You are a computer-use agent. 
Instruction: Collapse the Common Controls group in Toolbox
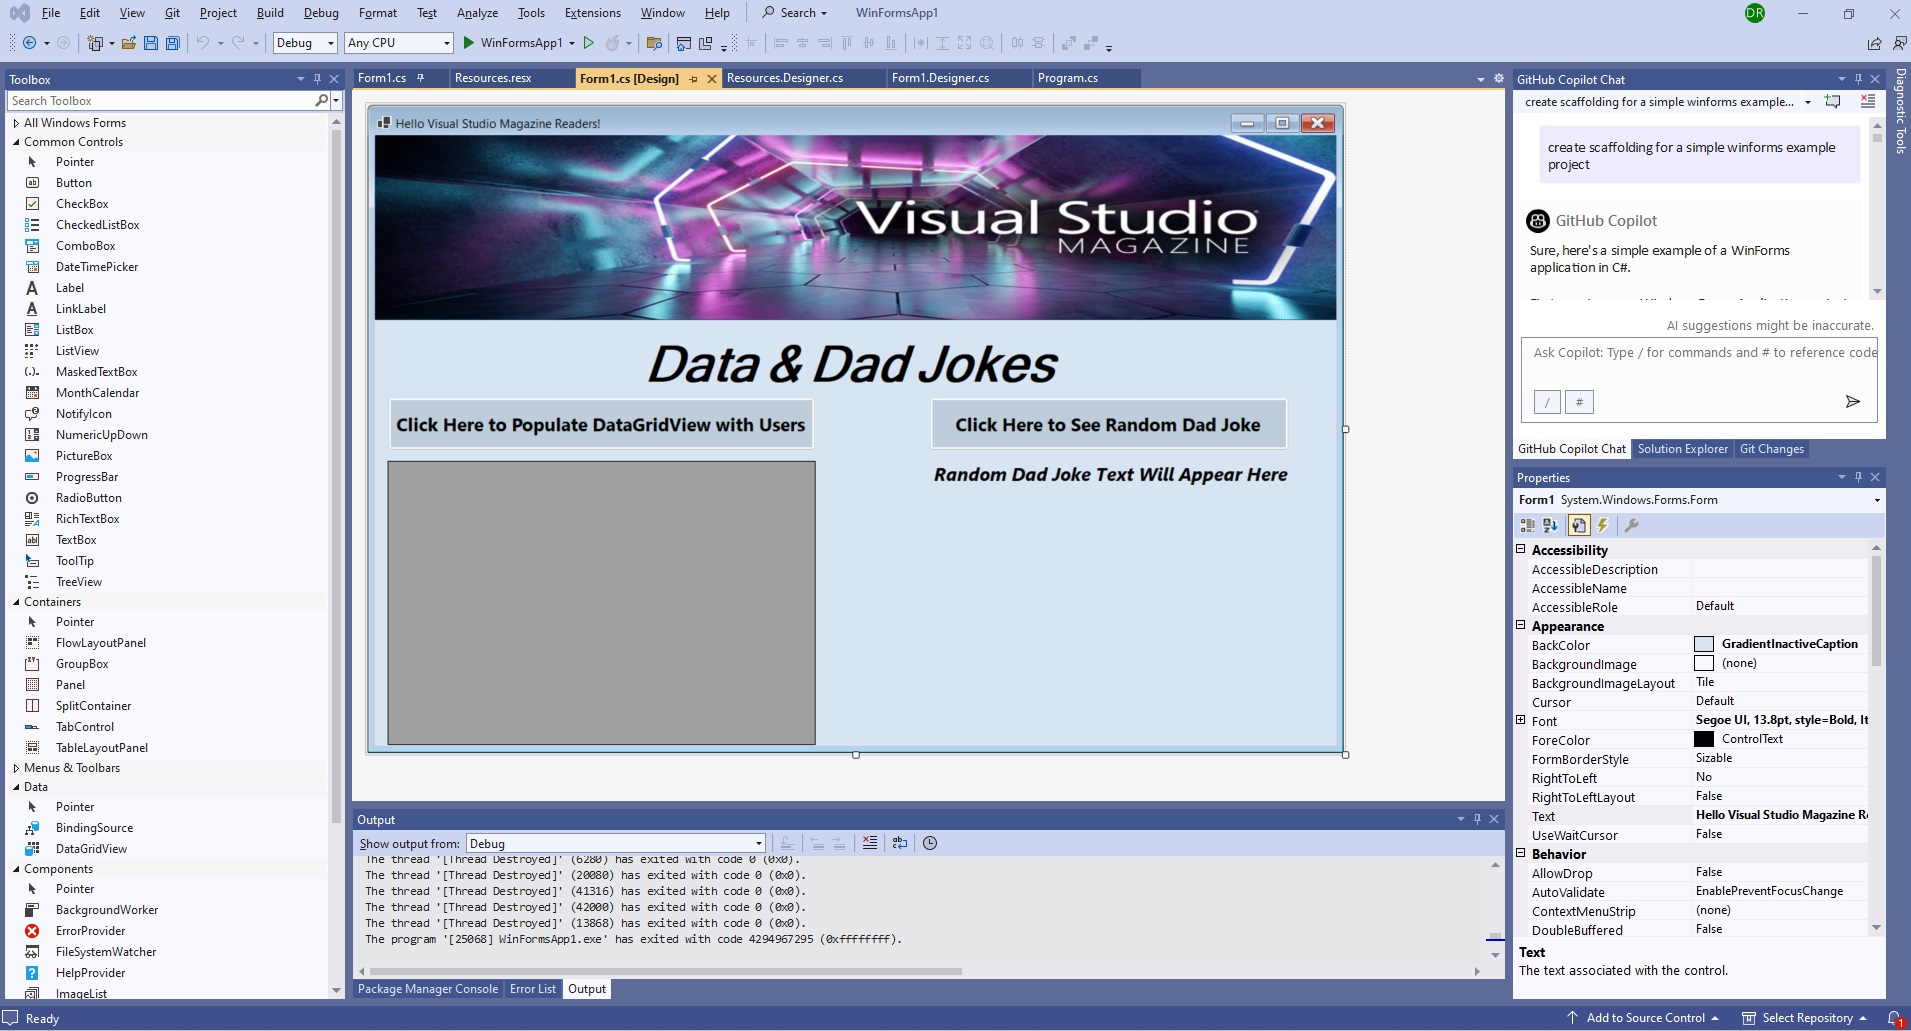pos(16,142)
